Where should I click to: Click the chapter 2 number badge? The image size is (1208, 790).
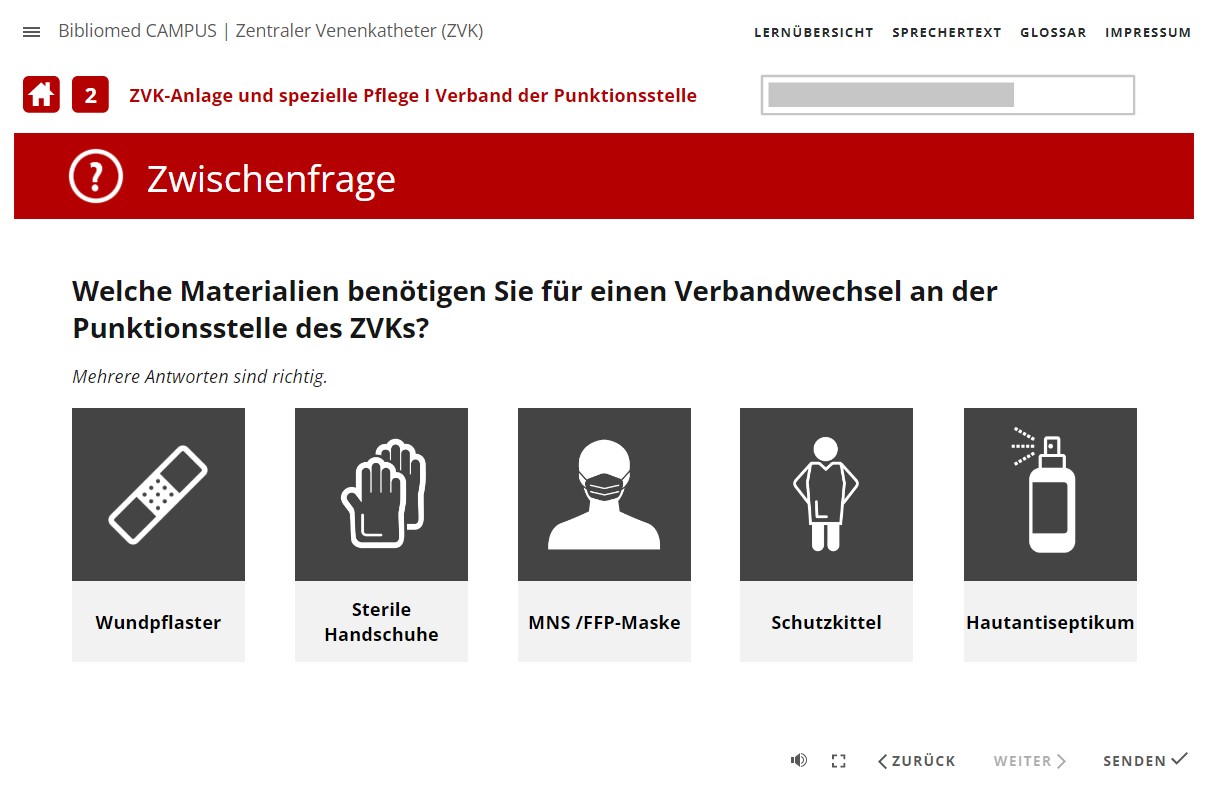click(90, 95)
